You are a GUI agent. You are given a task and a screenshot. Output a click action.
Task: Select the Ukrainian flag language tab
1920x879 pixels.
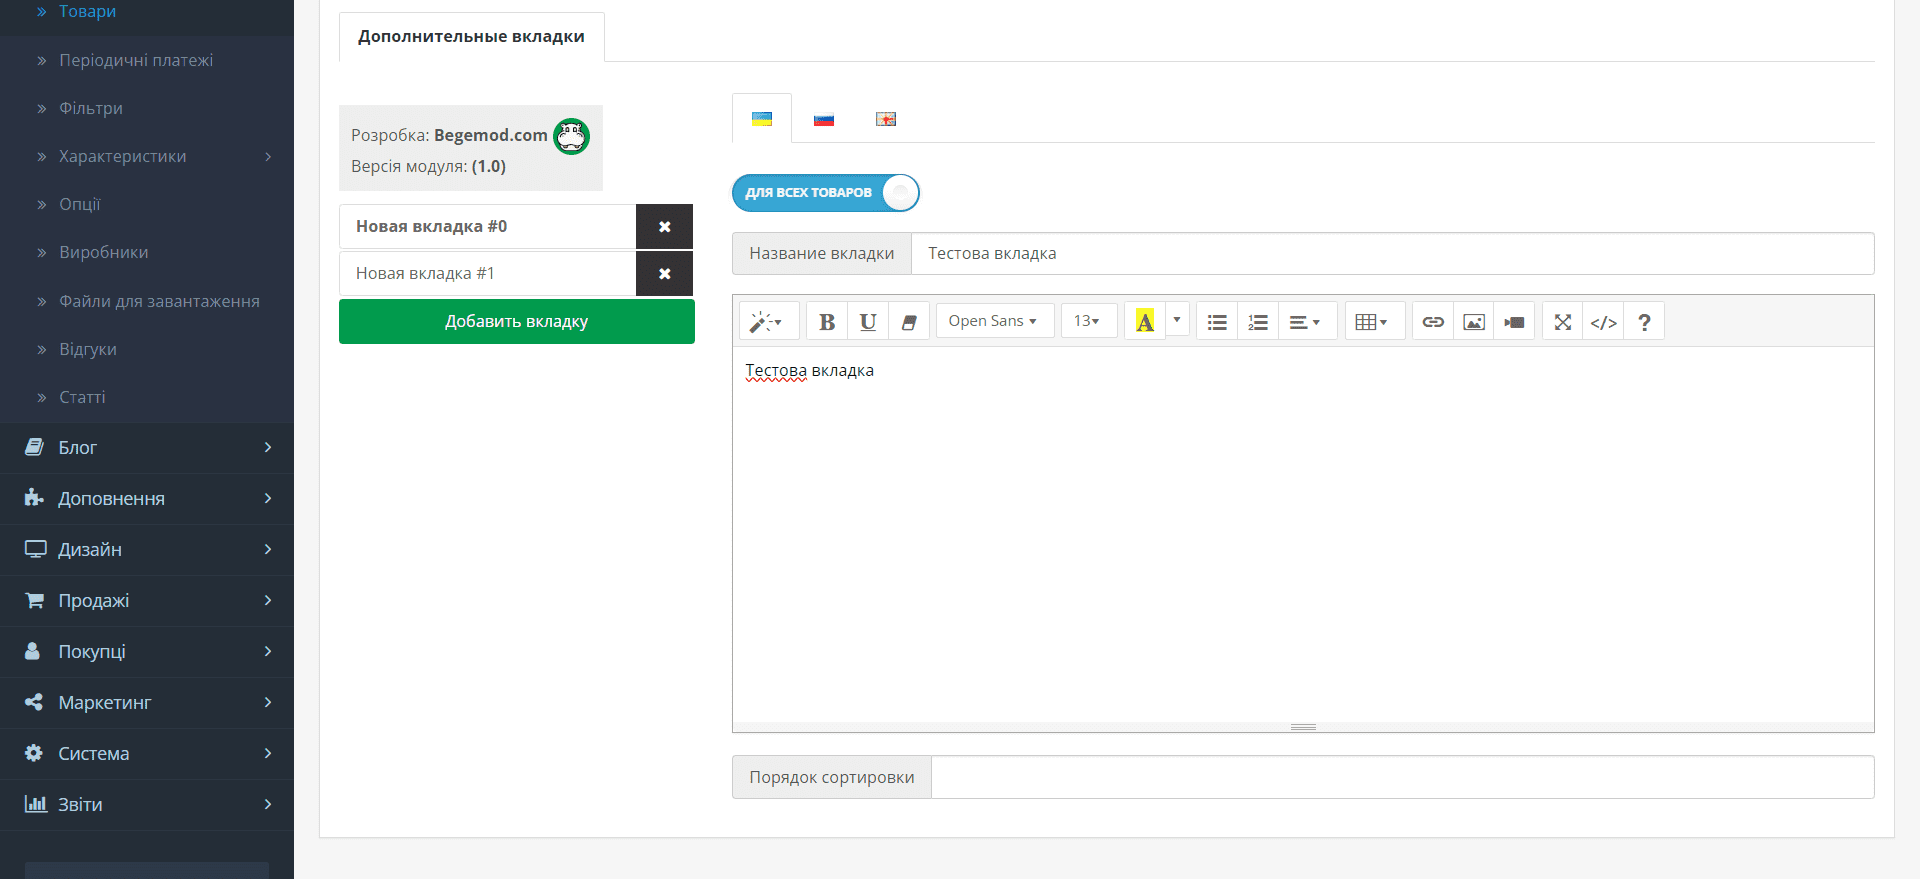click(x=762, y=119)
